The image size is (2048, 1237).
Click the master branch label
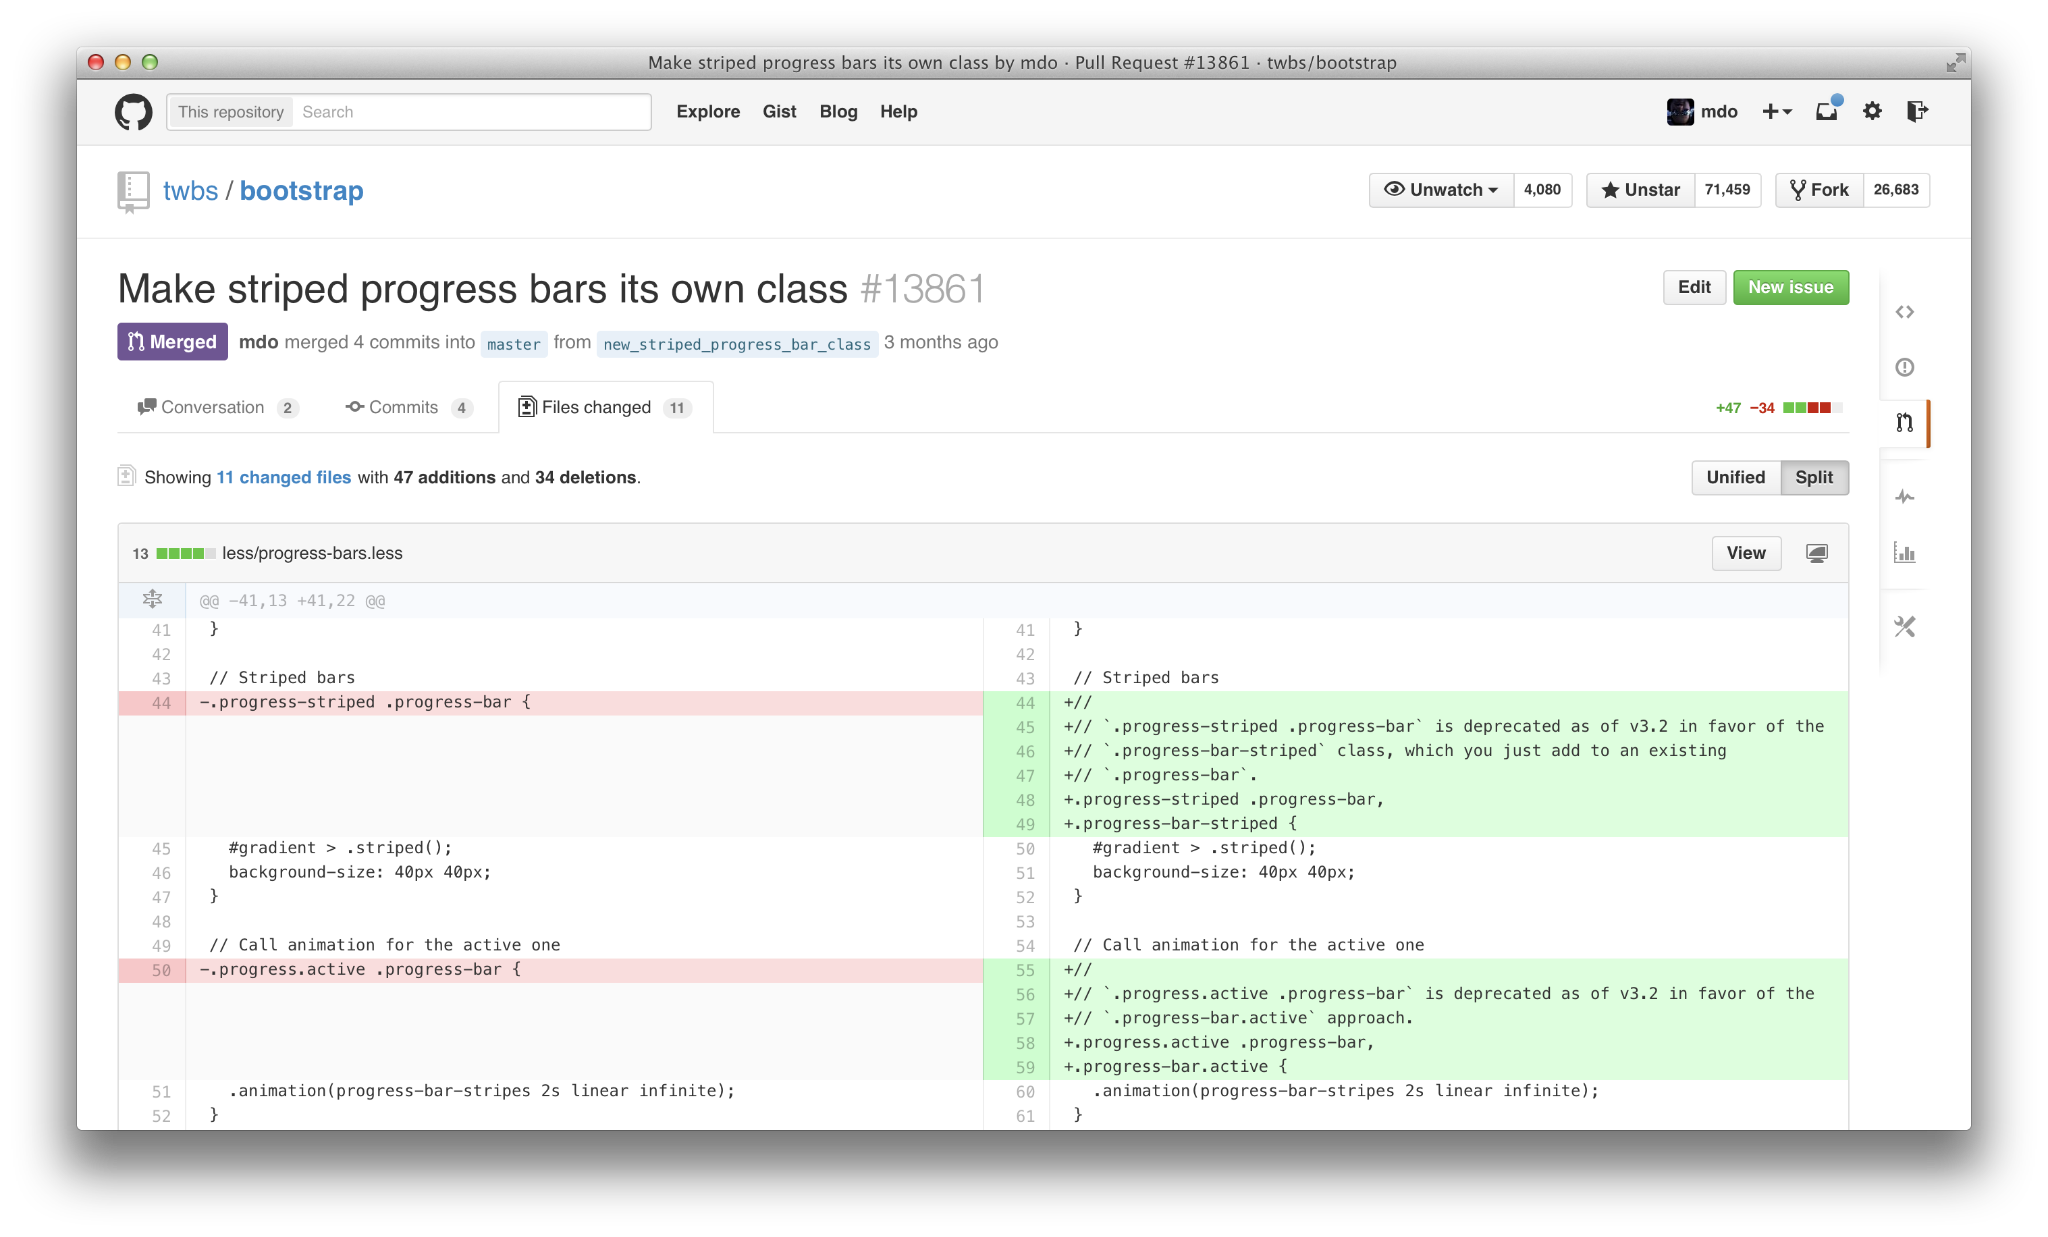pos(514,344)
